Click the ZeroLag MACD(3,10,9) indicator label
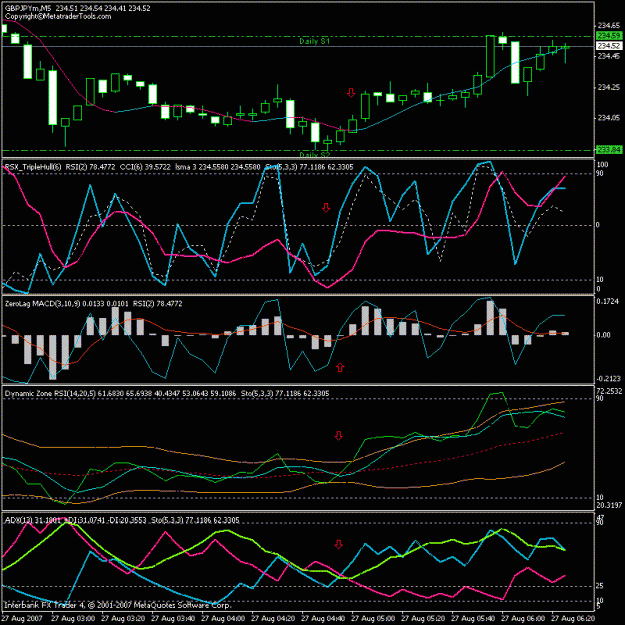 click(42, 304)
